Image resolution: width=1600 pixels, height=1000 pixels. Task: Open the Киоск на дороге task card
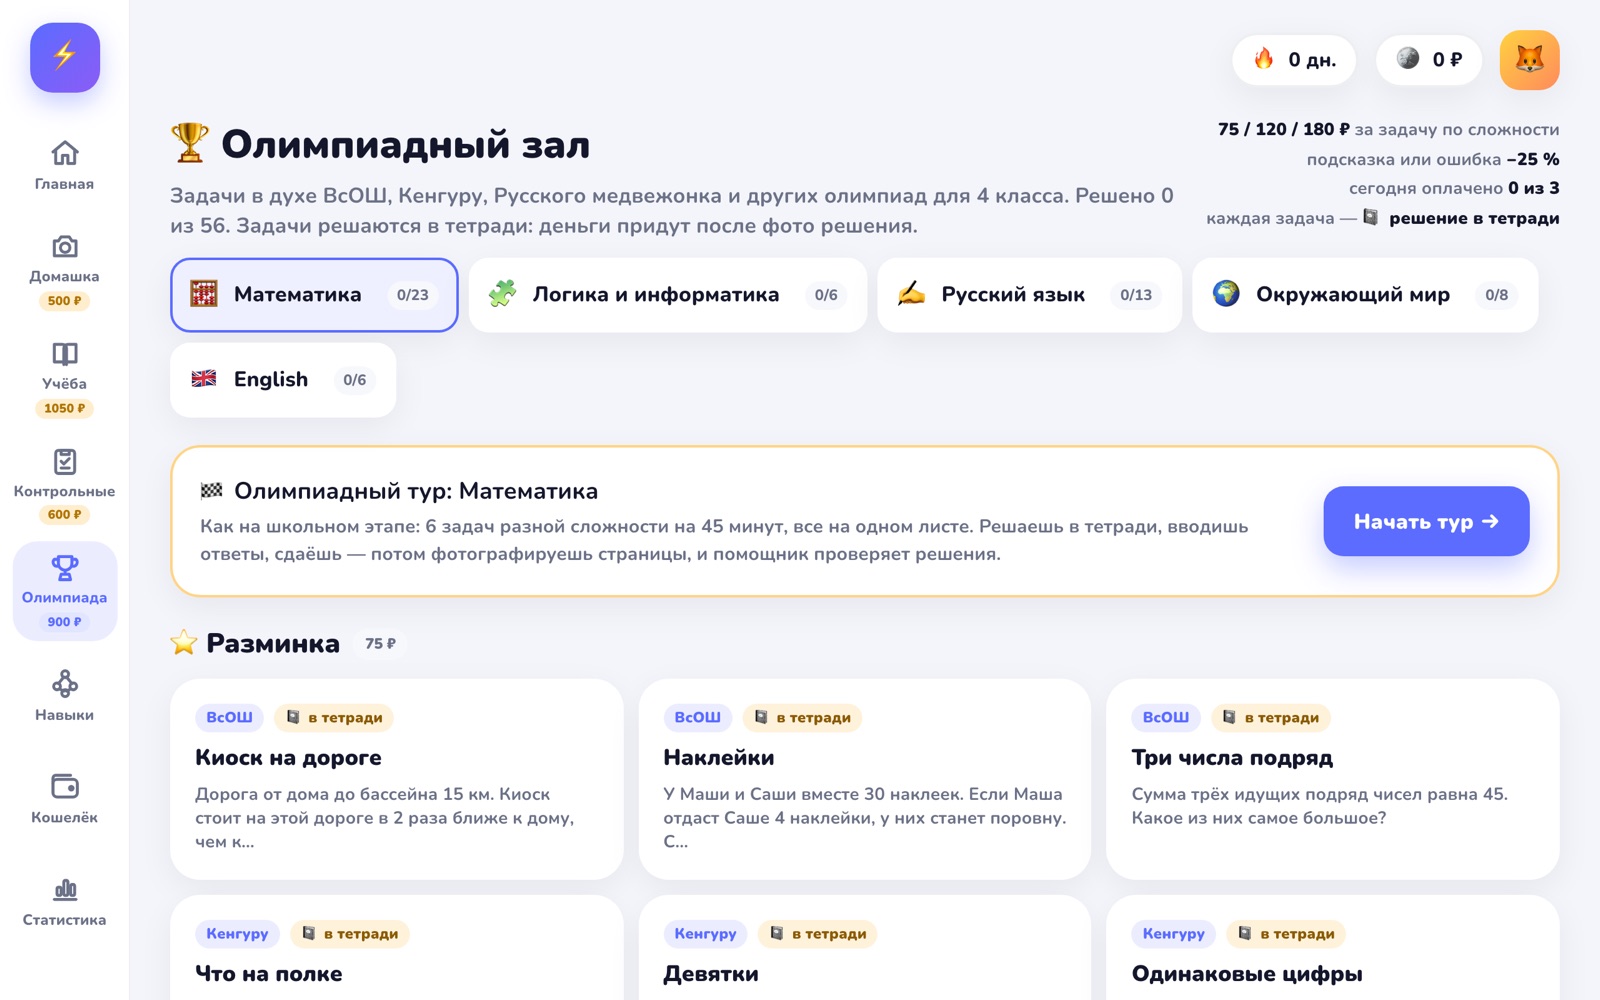397,779
